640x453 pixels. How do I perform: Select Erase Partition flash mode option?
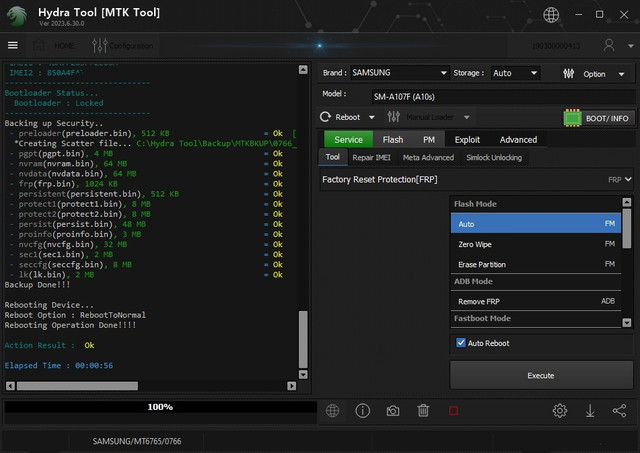(536, 264)
